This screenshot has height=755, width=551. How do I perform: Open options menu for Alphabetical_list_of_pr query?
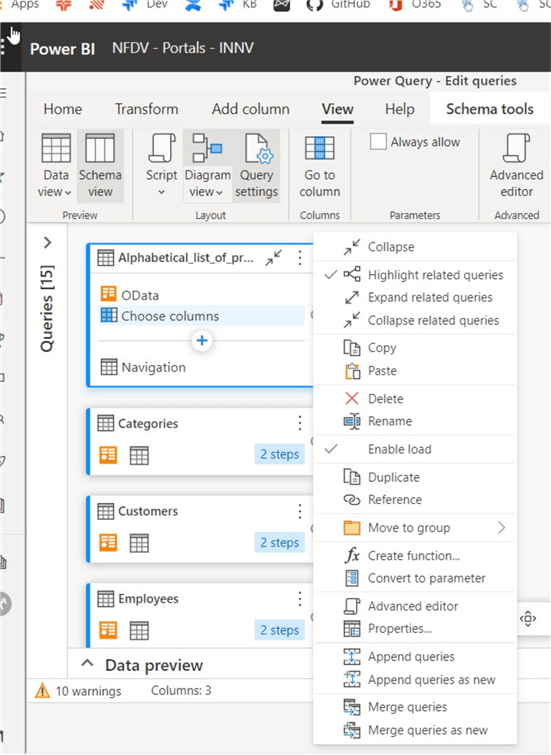point(300,258)
